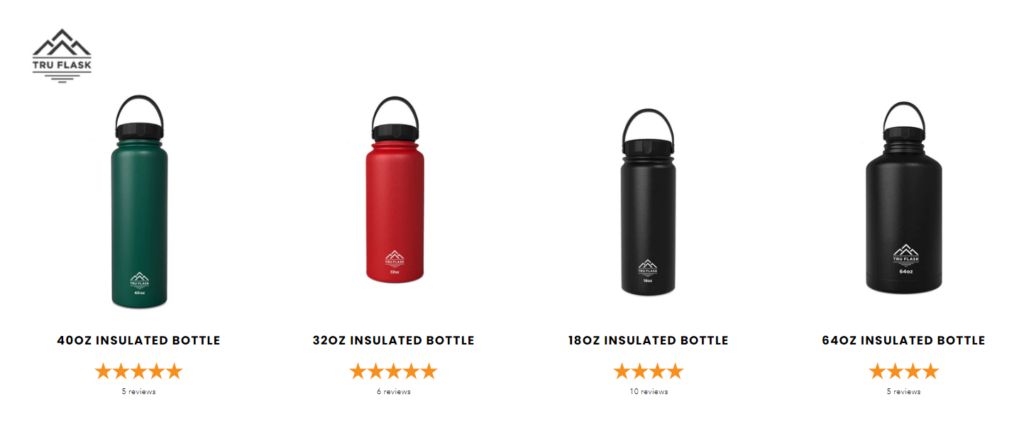Screen dimensions: 1024x426
Task: Open the green 40oz bottle image
Action: click(139, 201)
